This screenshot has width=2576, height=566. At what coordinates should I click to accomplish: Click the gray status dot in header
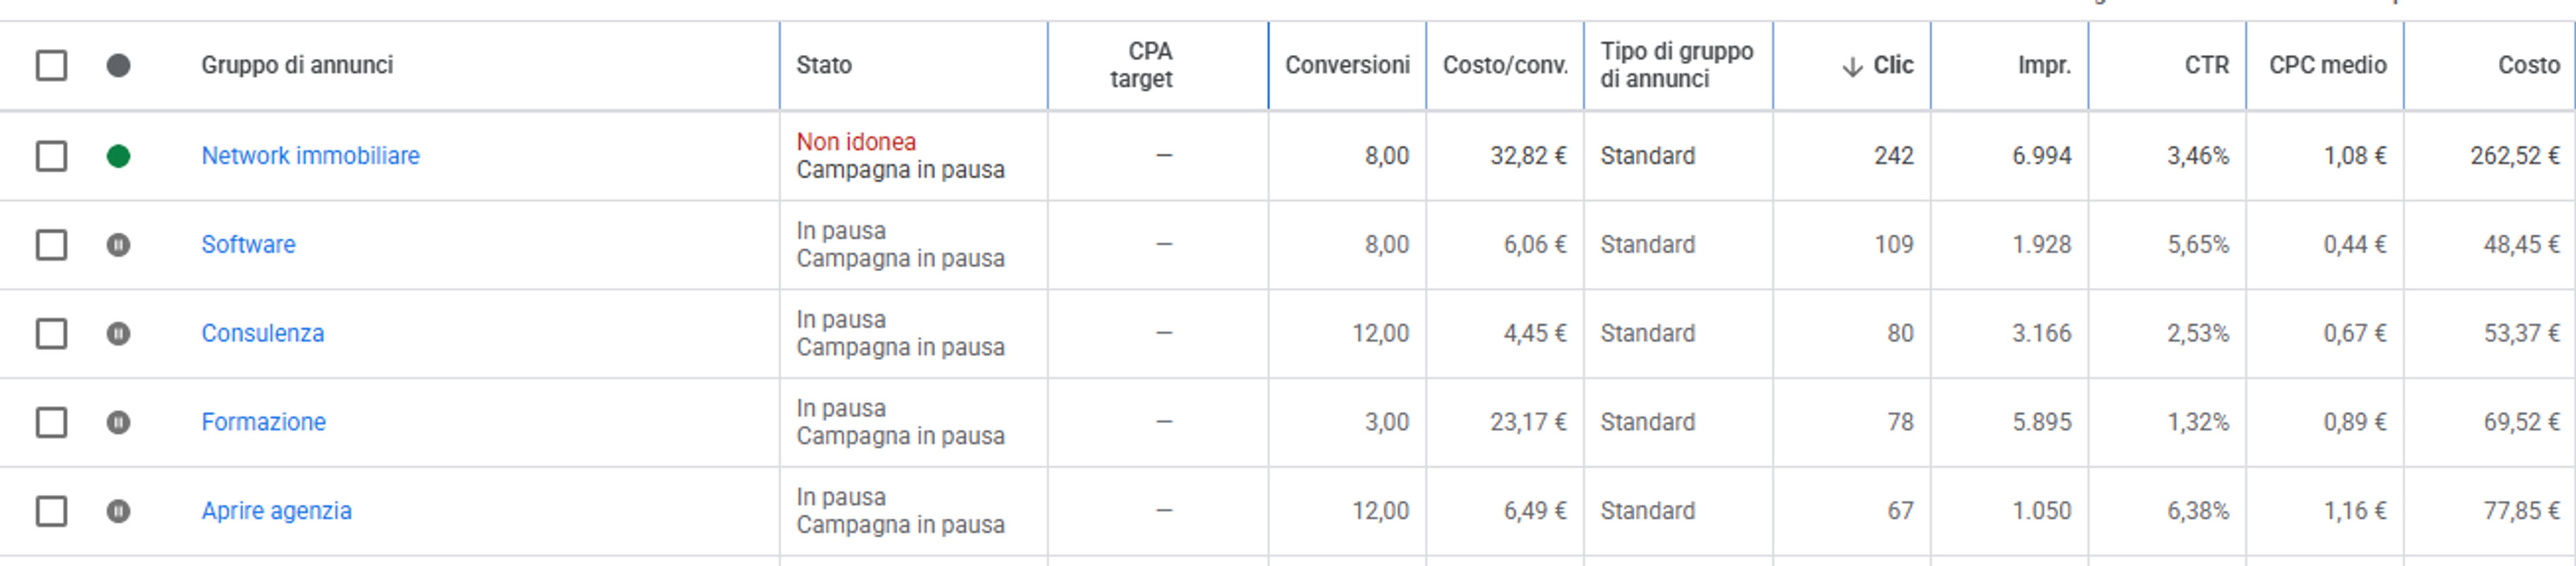pyautogui.click(x=118, y=66)
